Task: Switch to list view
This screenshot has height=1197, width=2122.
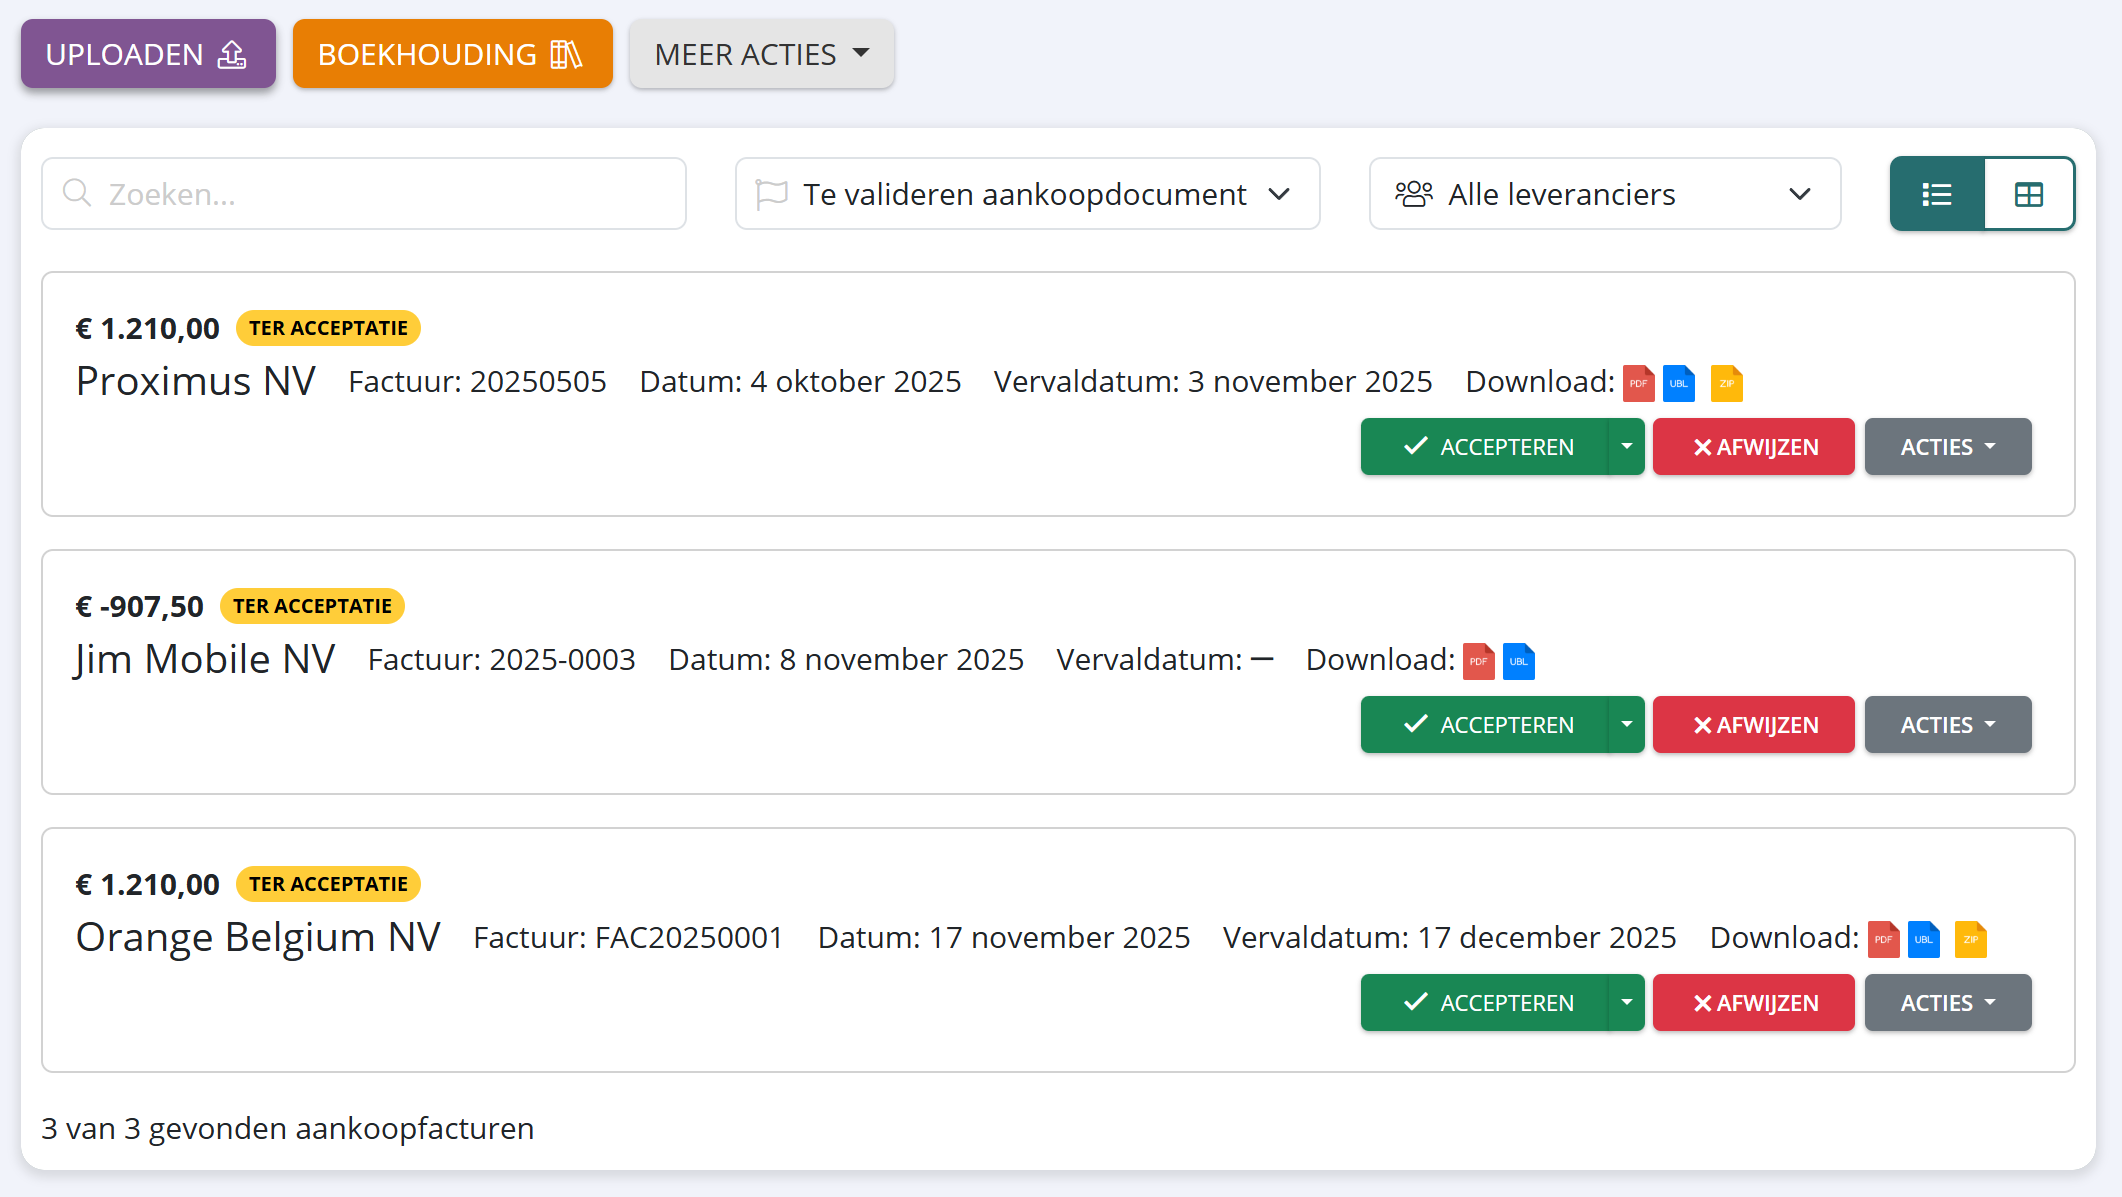Action: pos(1937,194)
